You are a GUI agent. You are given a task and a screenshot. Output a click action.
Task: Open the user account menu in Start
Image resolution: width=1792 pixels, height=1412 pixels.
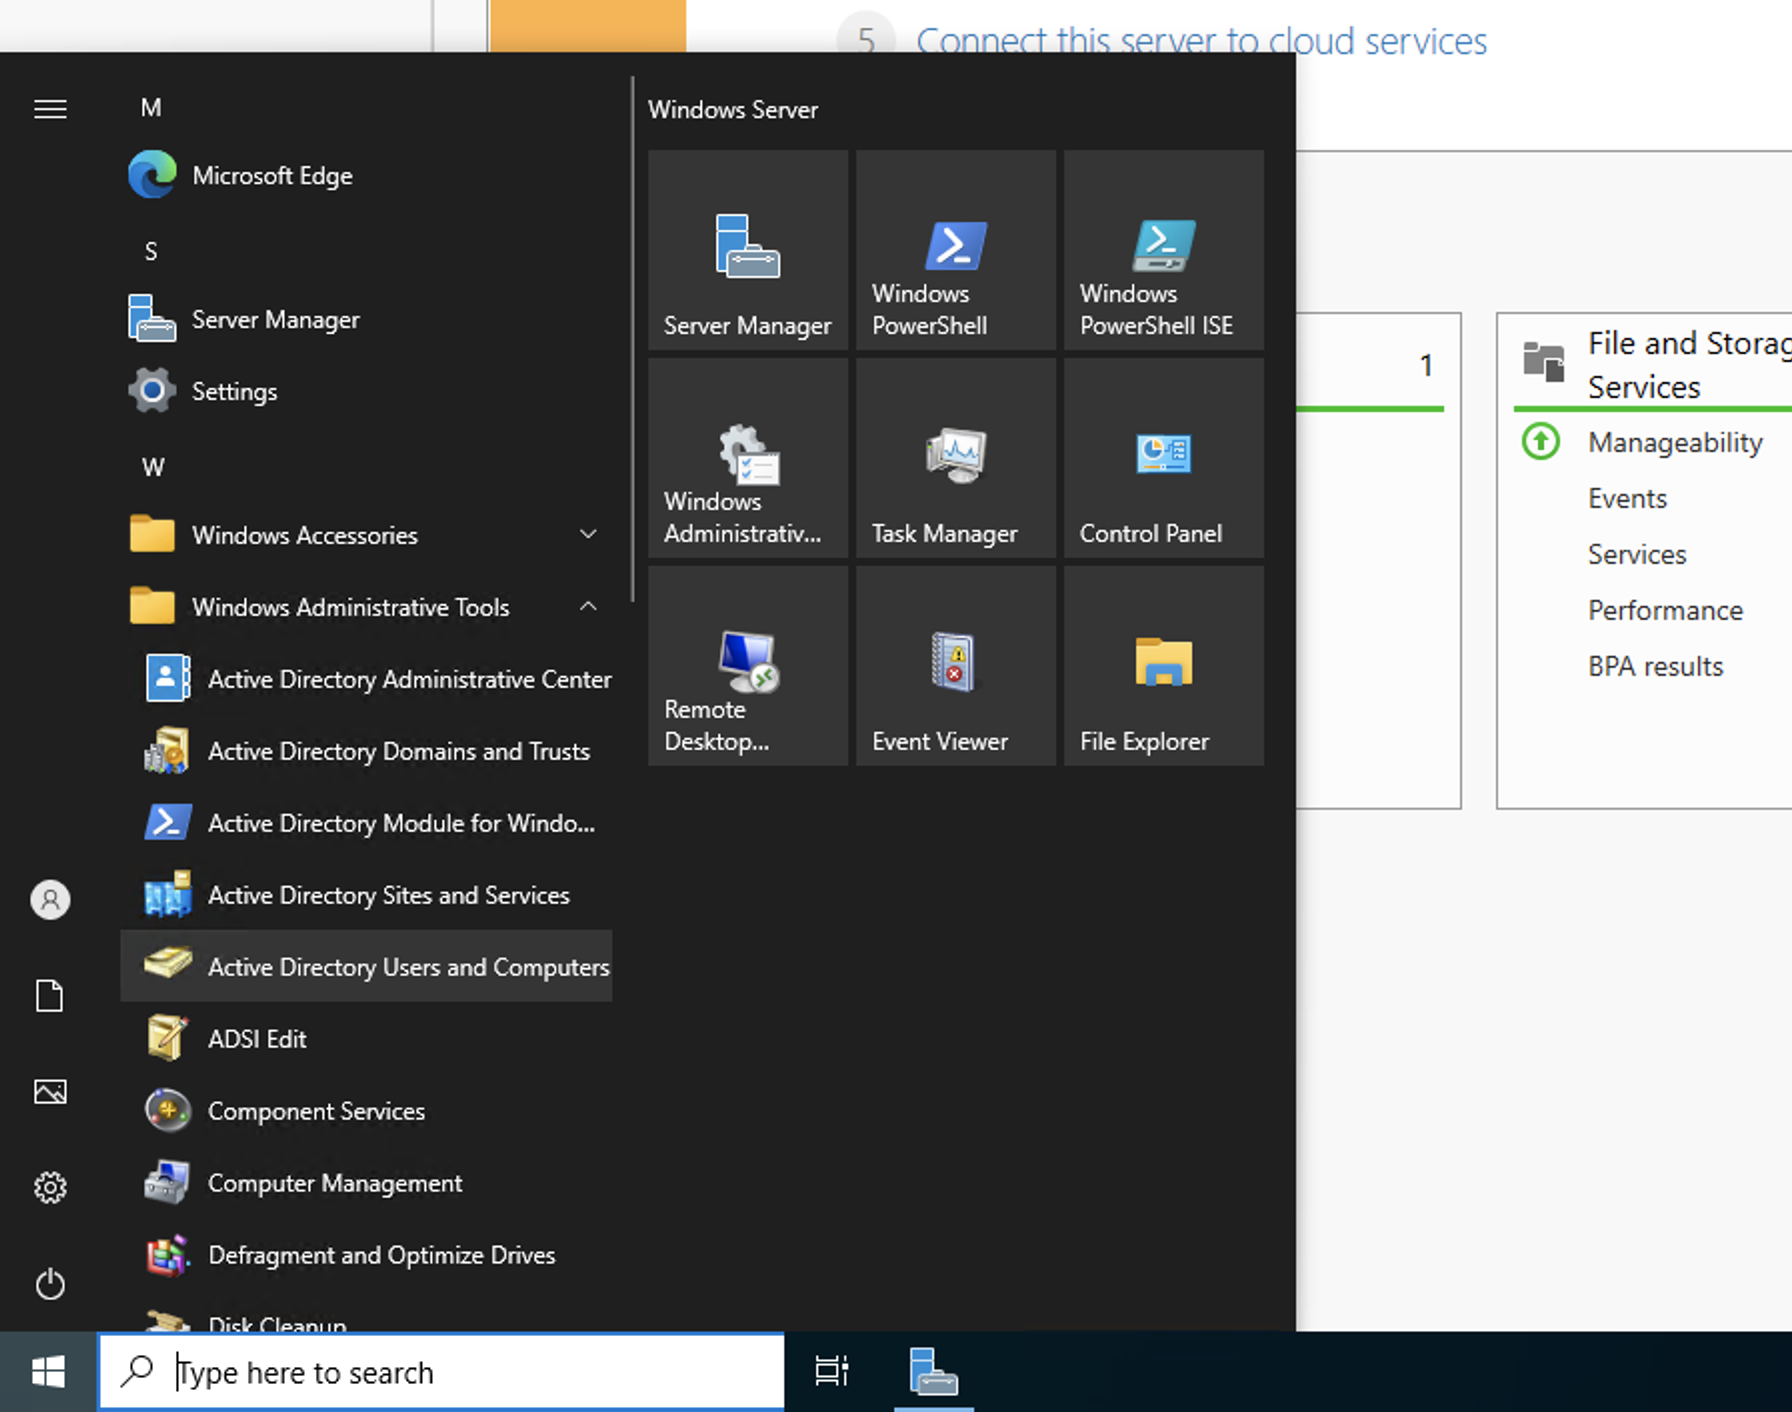pyautogui.click(x=50, y=900)
